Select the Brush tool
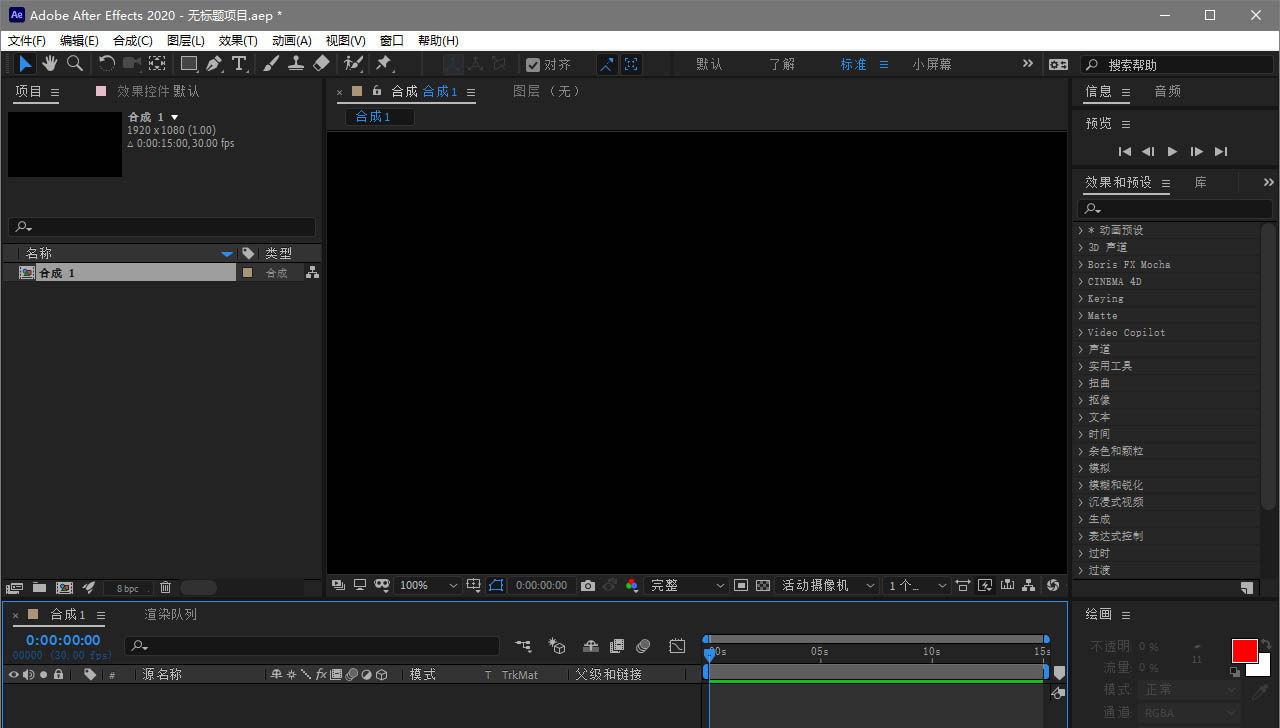 tap(271, 63)
